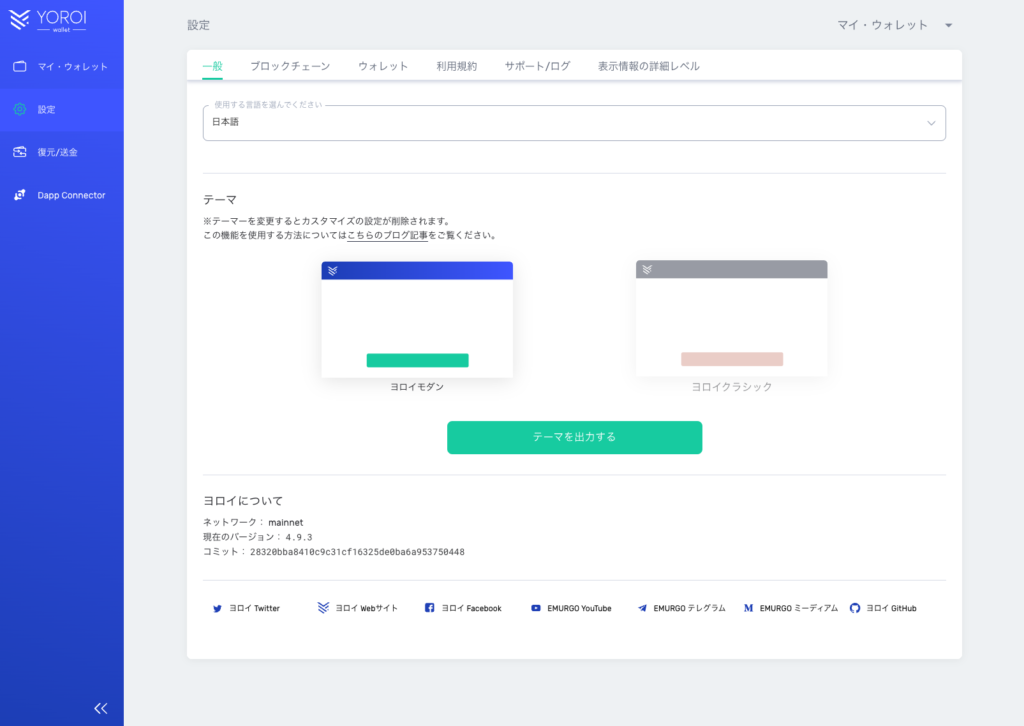Select ヨロイクラシック theme preview
The height and width of the screenshot is (726, 1024).
point(731,320)
